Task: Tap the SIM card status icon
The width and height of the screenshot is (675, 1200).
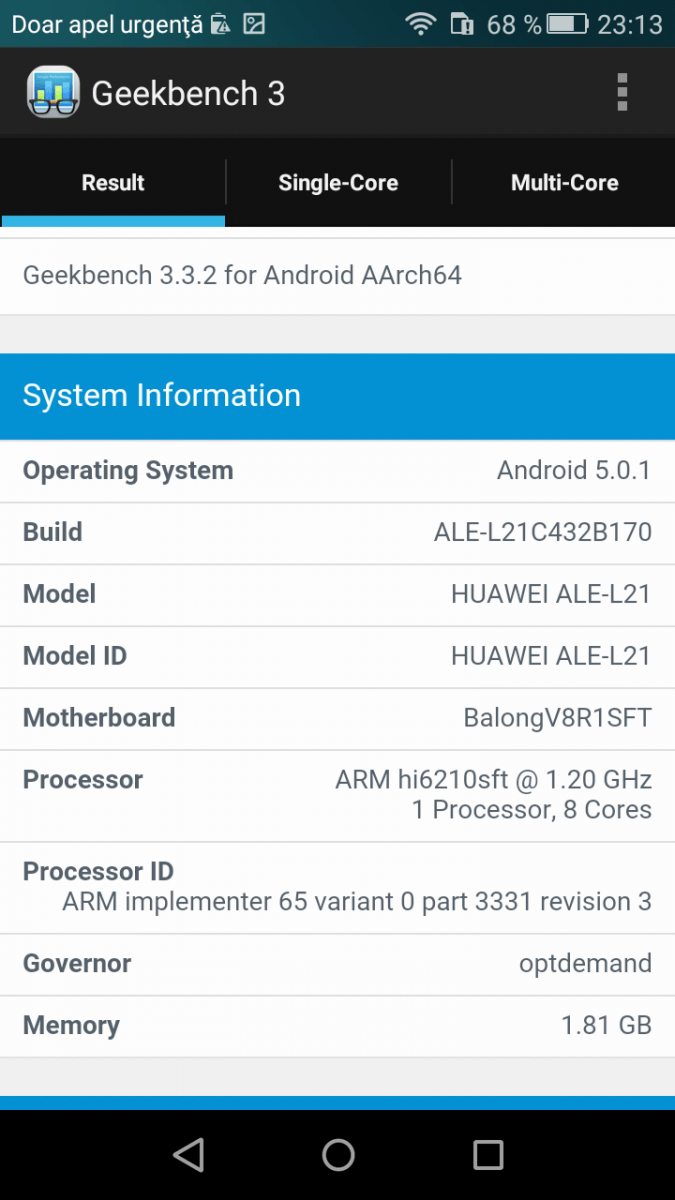Action: coord(462,24)
